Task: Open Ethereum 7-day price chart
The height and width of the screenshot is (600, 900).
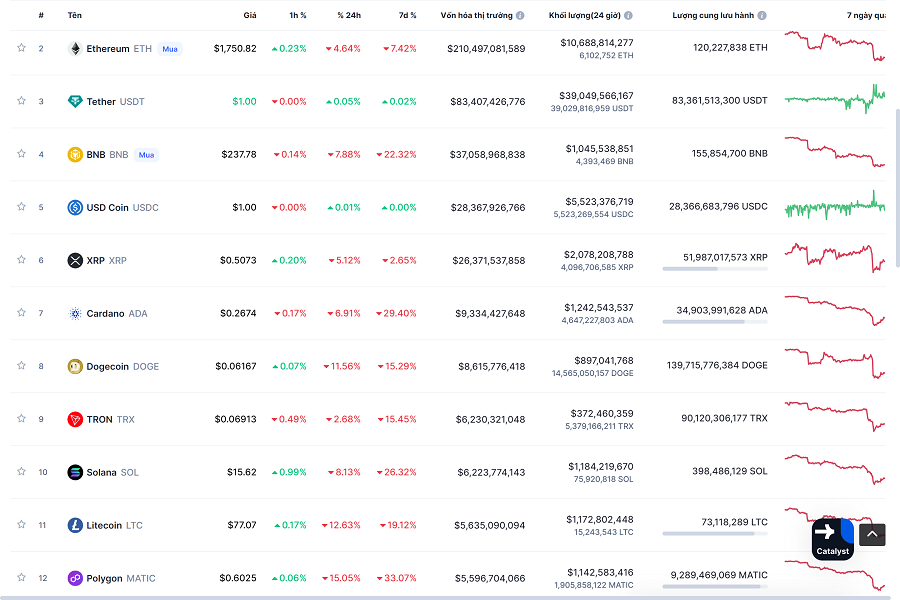Action: pos(835,47)
